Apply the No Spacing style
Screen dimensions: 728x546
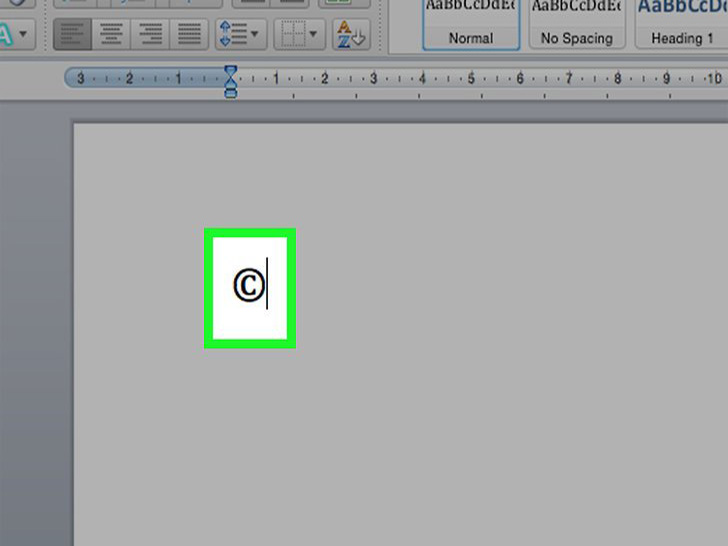(577, 24)
